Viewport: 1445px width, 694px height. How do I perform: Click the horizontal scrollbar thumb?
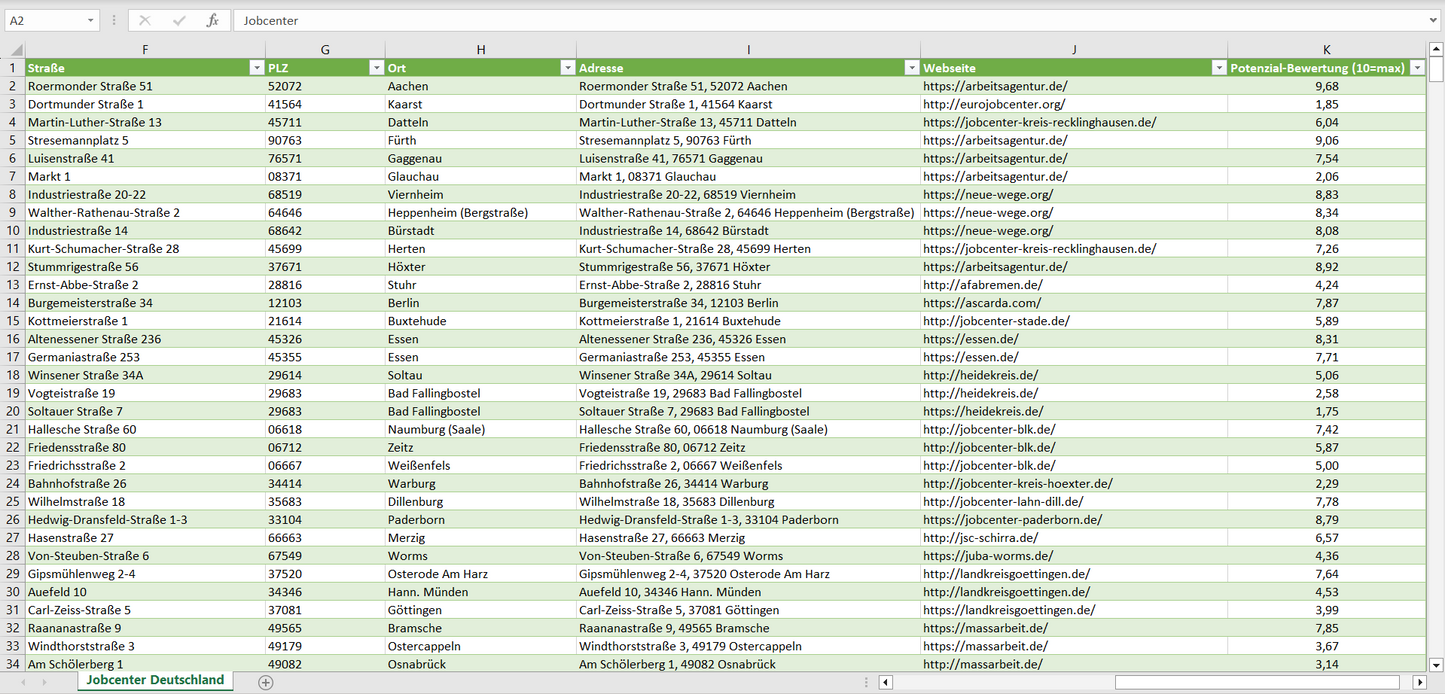point(1255,682)
